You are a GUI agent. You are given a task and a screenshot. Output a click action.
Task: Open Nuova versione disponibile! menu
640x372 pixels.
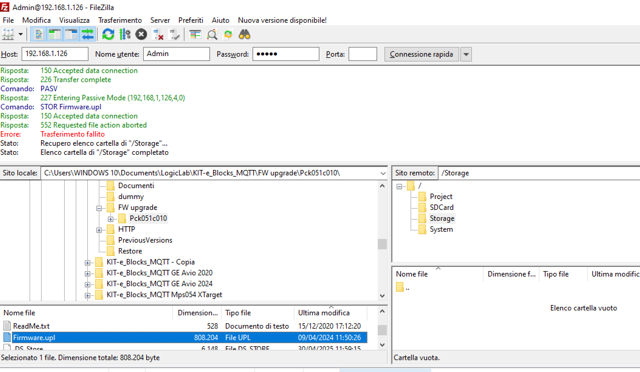(x=282, y=20)
